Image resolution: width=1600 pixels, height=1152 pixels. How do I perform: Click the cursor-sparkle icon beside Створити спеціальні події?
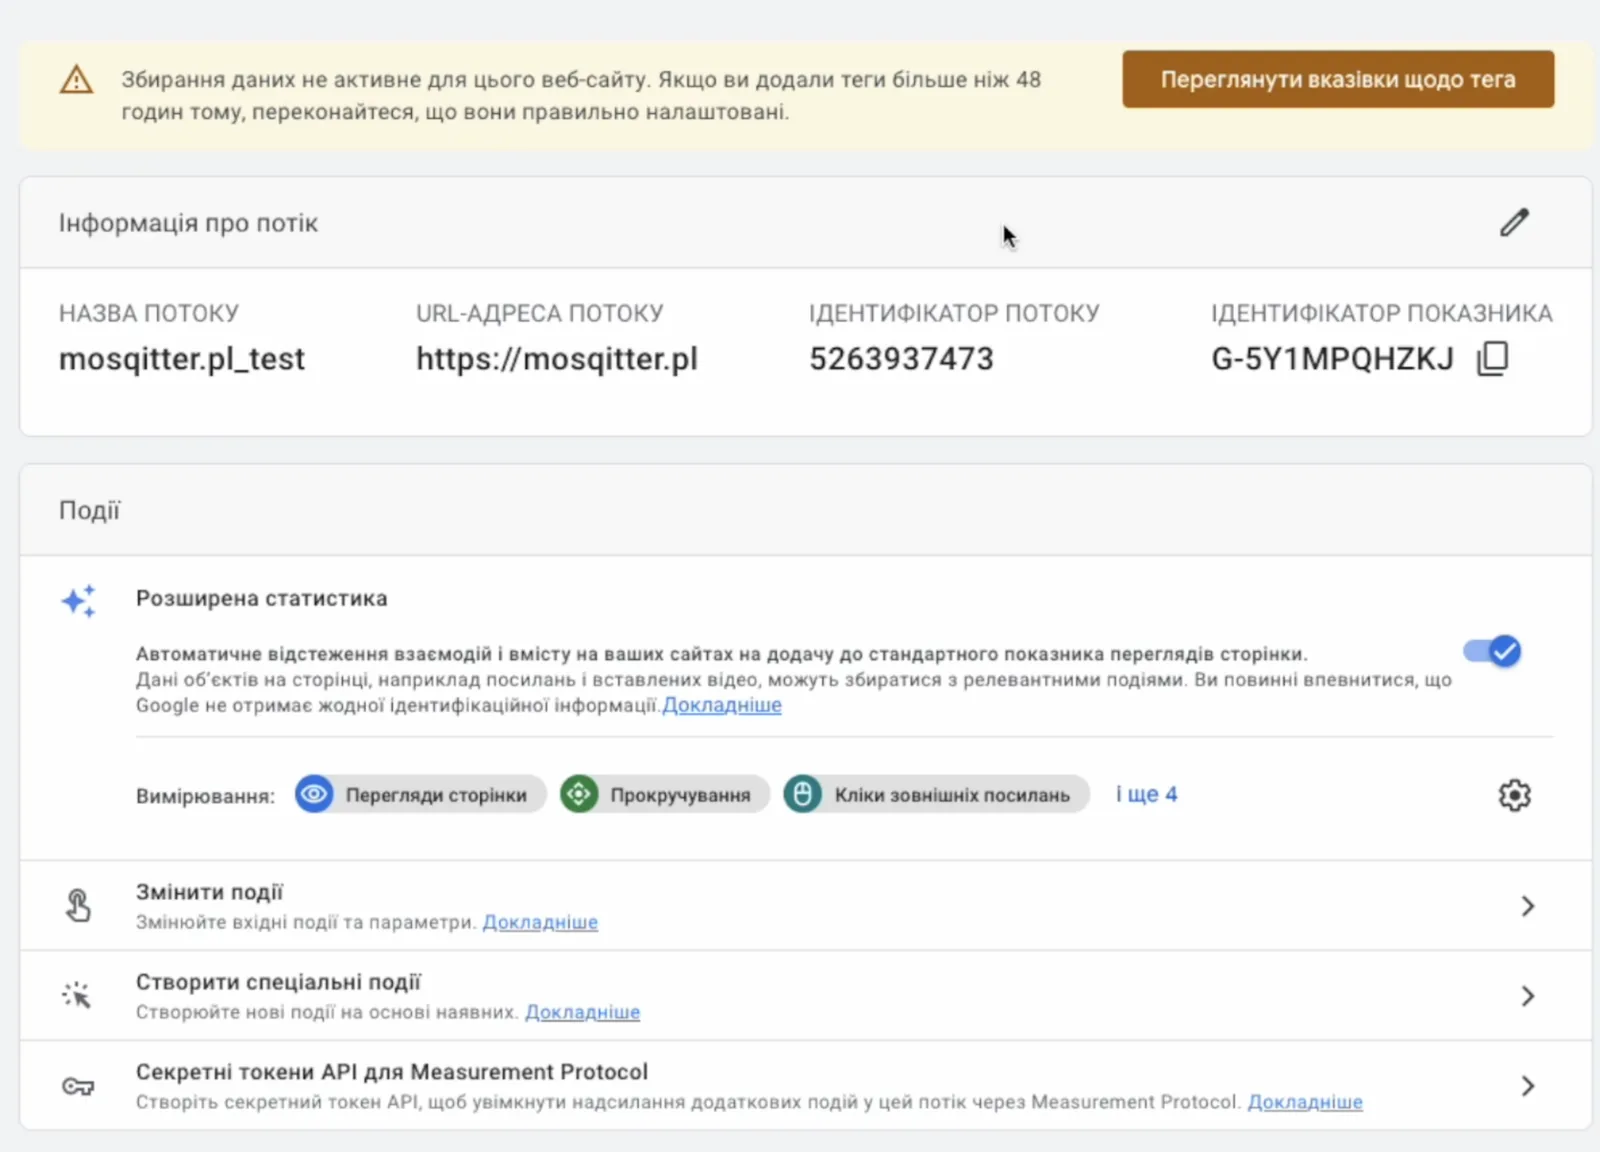point(77,995)
